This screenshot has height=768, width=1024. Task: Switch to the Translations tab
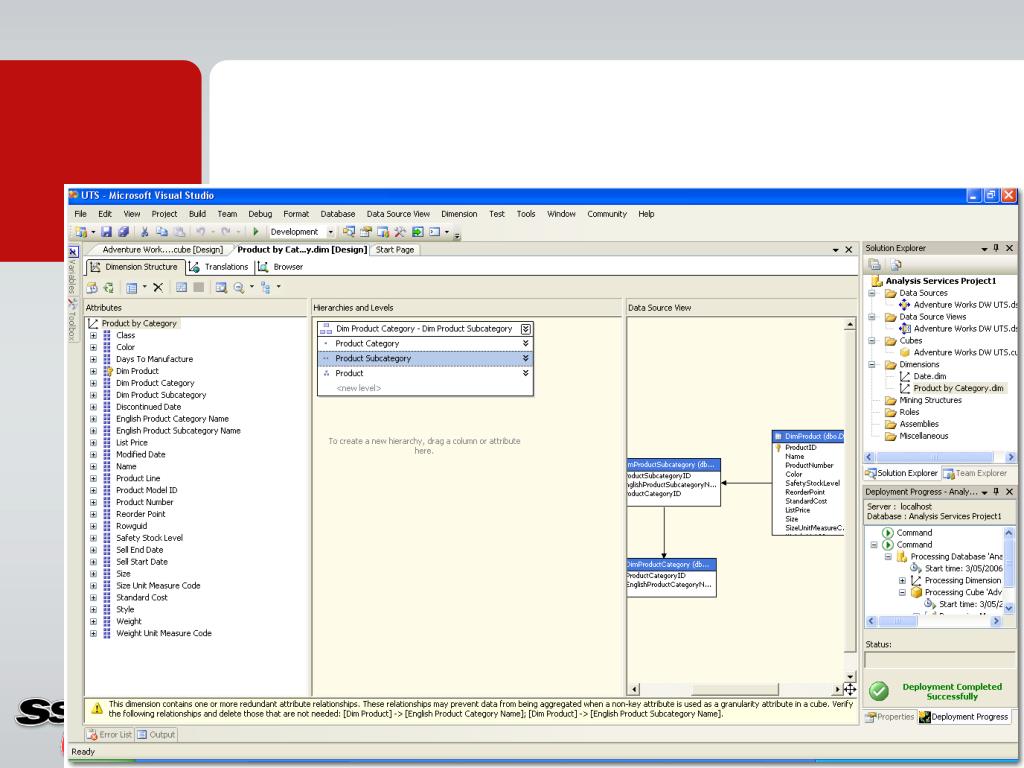pos(219,267)
